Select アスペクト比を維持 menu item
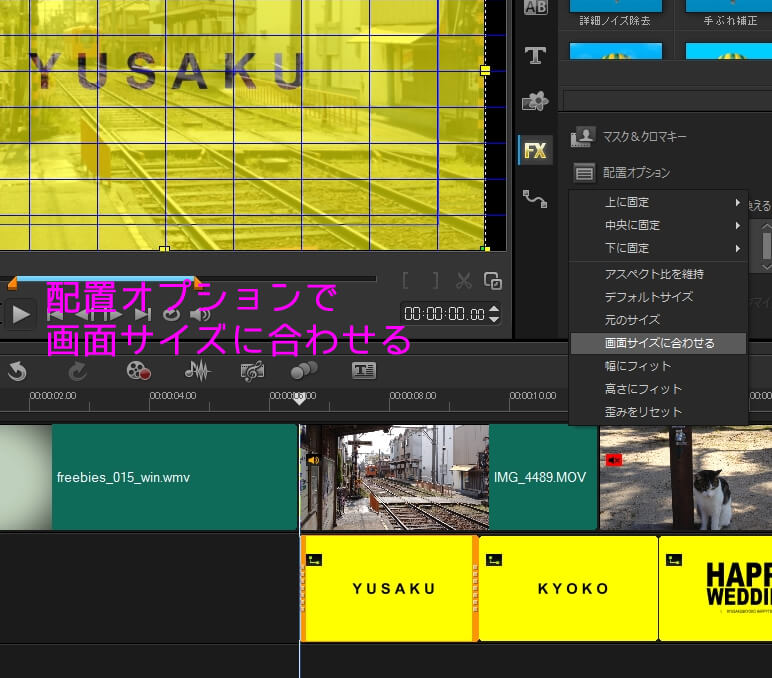The image size is (772, 678). (658, 274)
